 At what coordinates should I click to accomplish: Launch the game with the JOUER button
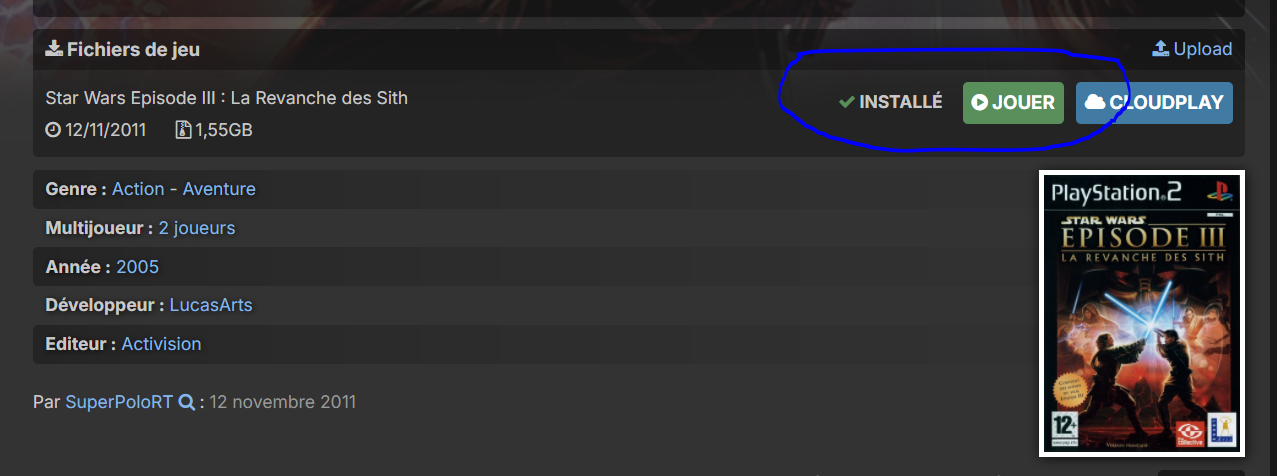click(1013, 103)
